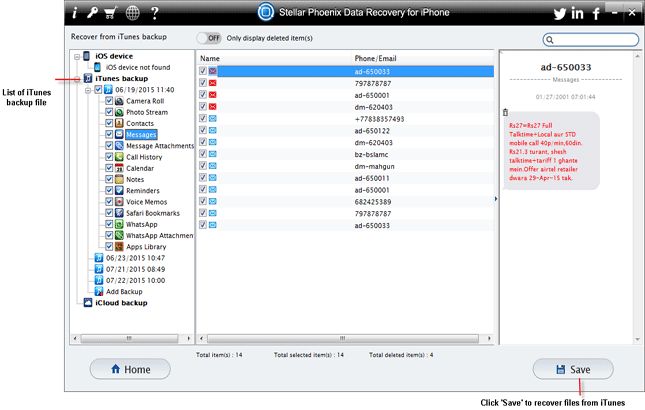Click the Calendar icon
This screenshot has height=410, width=645.
(x=119, y=168)
